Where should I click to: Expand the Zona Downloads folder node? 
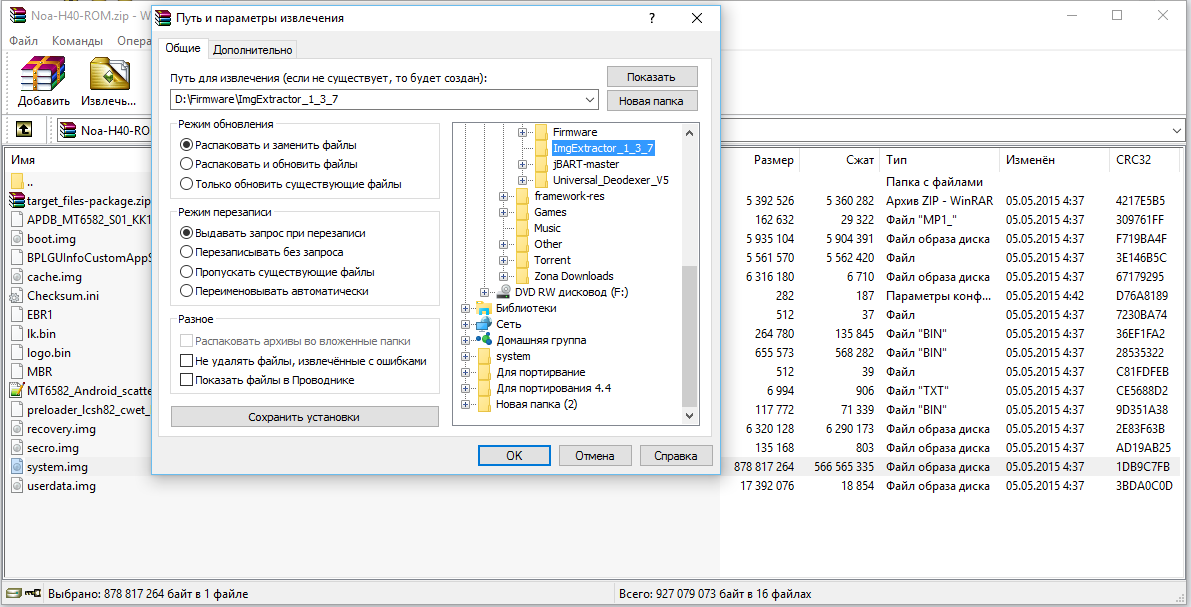pyautogui.click(x=504, y=277)
